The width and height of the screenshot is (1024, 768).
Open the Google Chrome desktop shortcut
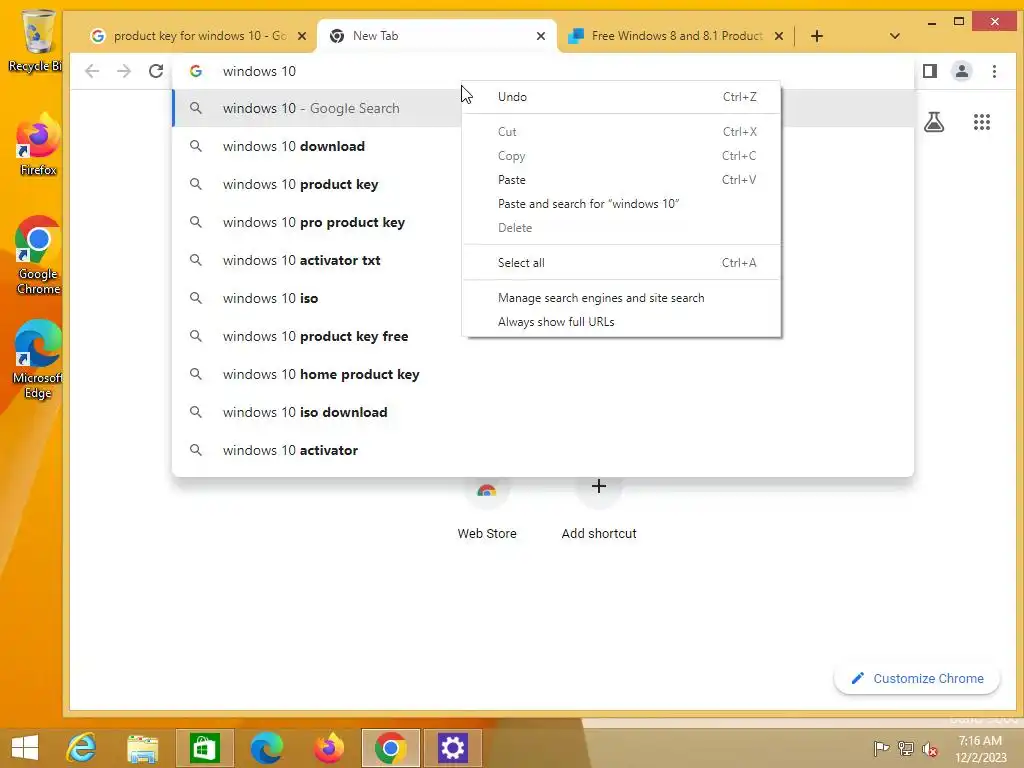click(x=38, y=256)
